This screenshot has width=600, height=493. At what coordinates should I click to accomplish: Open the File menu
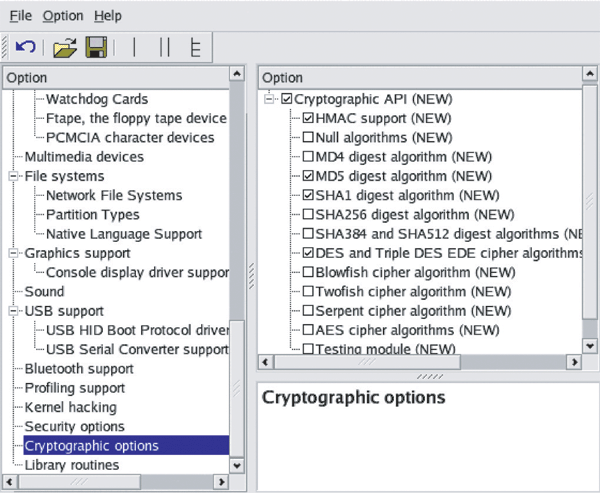(x=20, y=16)
